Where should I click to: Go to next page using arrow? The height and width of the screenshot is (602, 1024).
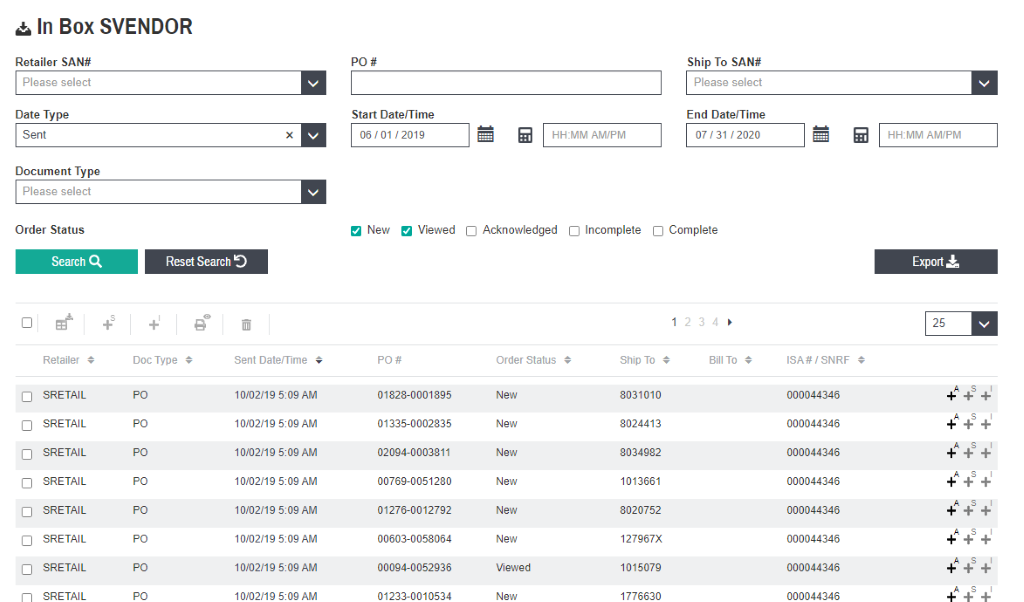point(730,322)
